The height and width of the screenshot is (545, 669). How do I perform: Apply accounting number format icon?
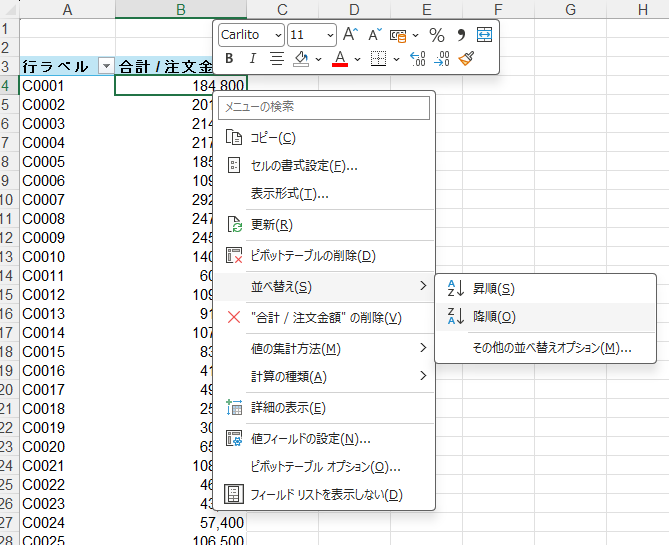click(x=398, y=35)
